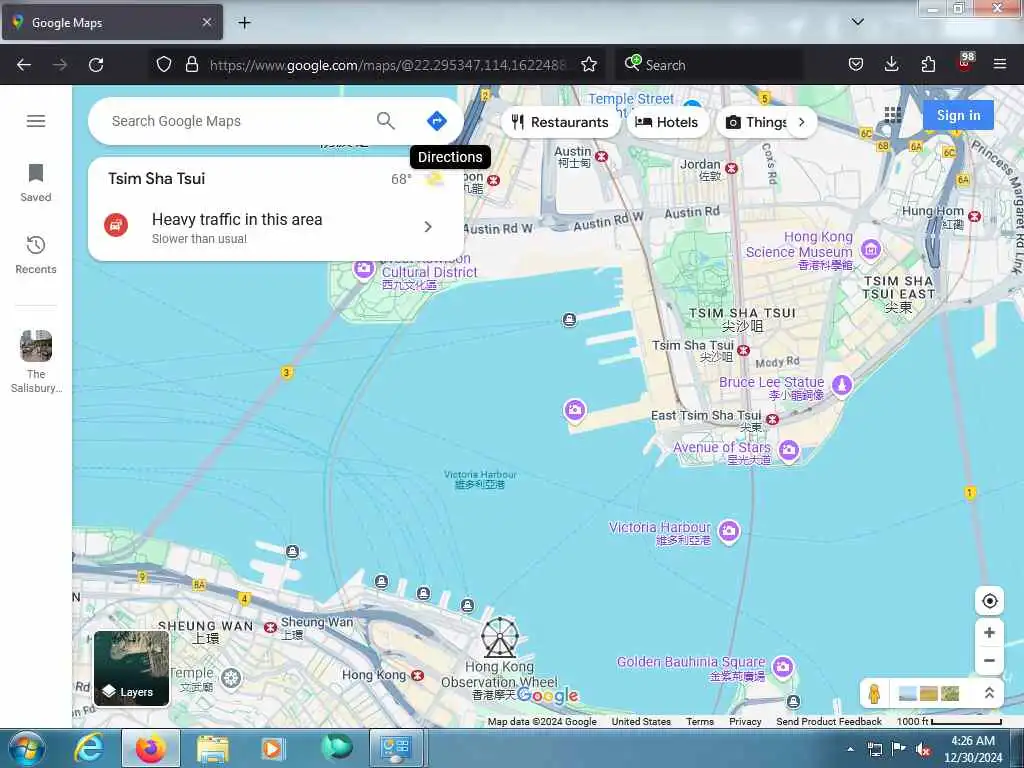This screenshot has height=768, width=1024.
Task: Open the Windows Start menu
Action: point(26,748)
